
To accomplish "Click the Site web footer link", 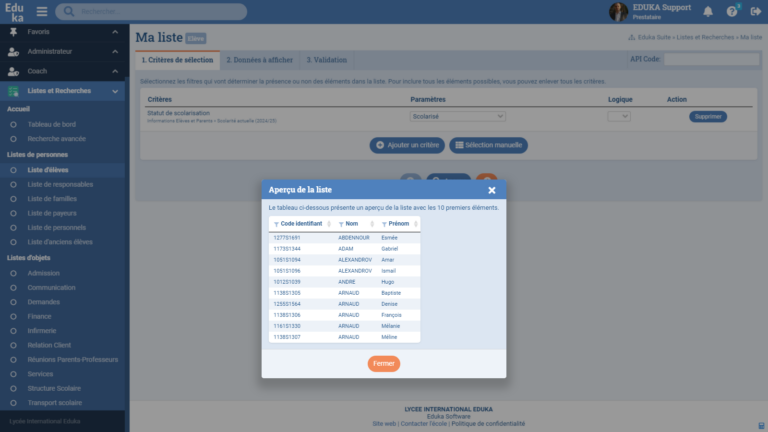I will tap(384, 424).
